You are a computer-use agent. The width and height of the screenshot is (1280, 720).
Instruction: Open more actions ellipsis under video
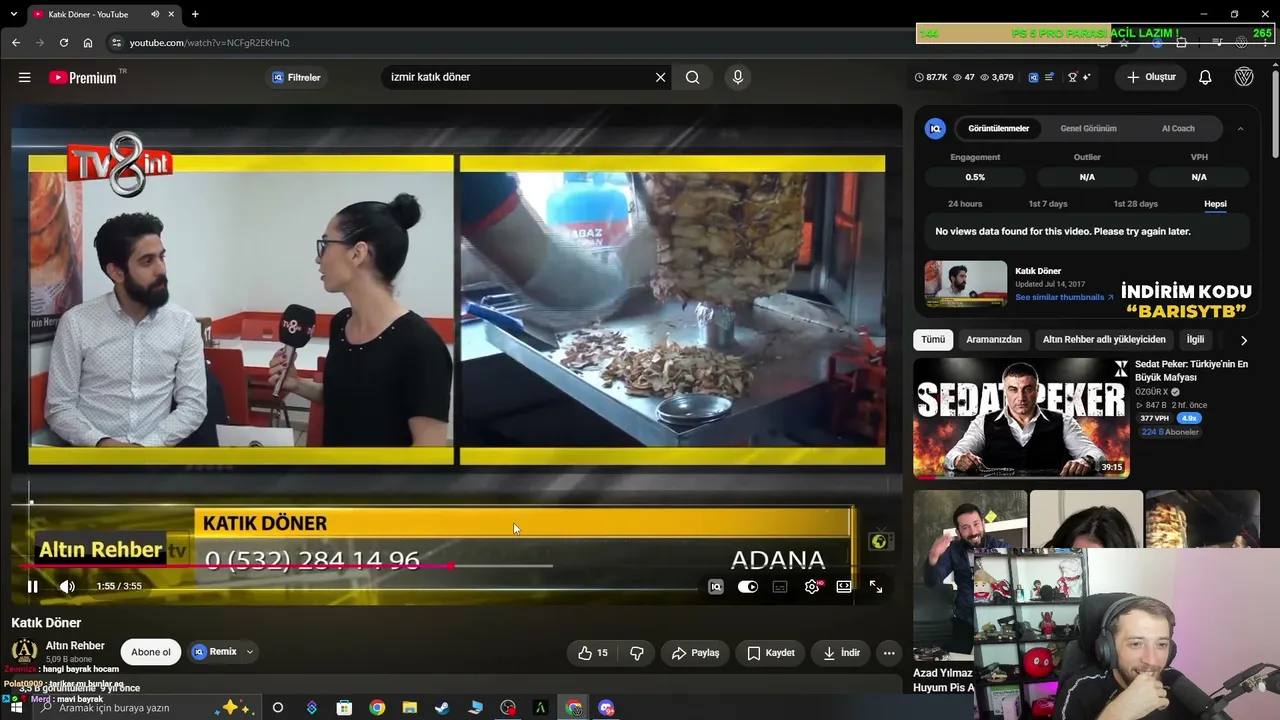tap(889, 653)
